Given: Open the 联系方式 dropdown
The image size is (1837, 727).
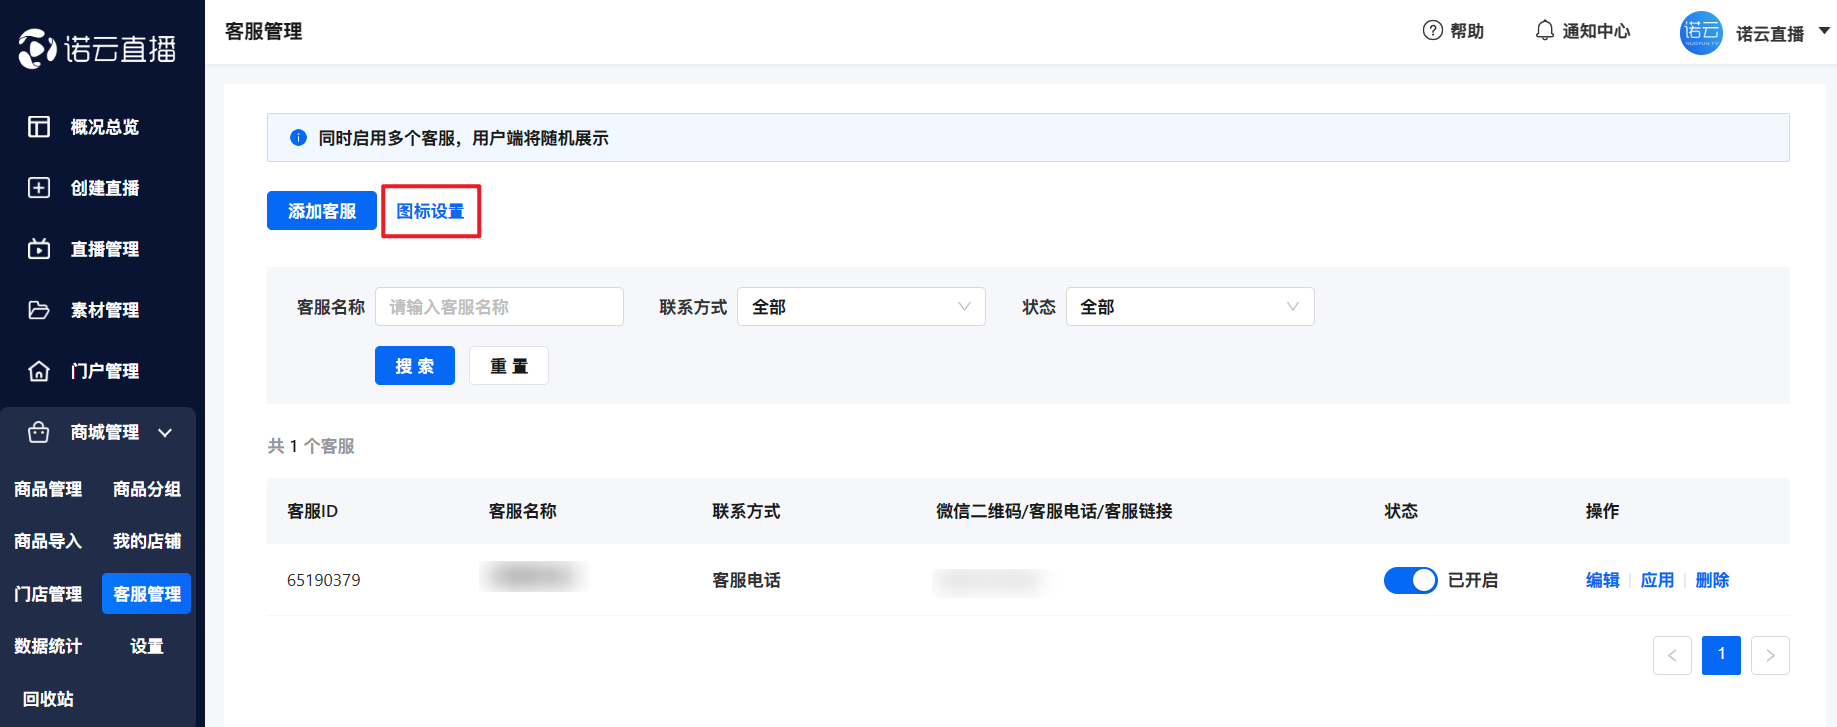Looking at the screenshot, I should 860,307.
